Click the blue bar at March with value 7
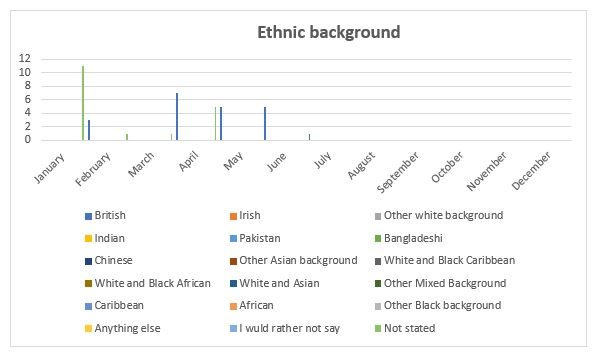The width and height of the screenshot is (598, 362). tap(177, 117)
